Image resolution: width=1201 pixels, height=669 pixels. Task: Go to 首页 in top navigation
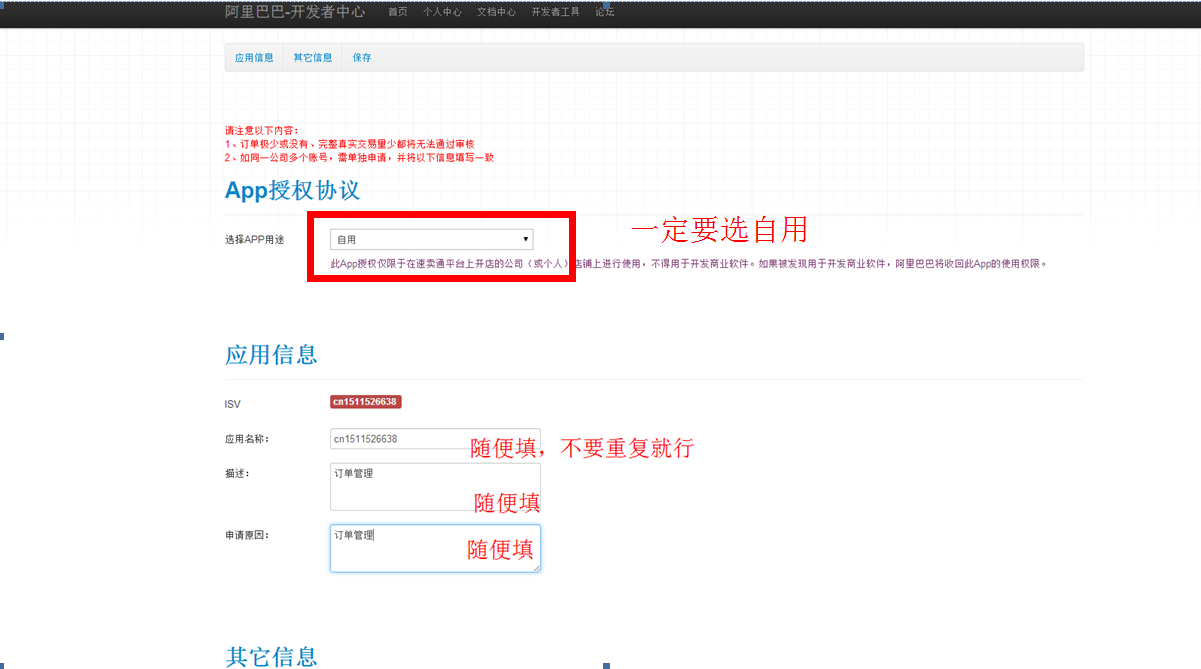coord(398,12)
